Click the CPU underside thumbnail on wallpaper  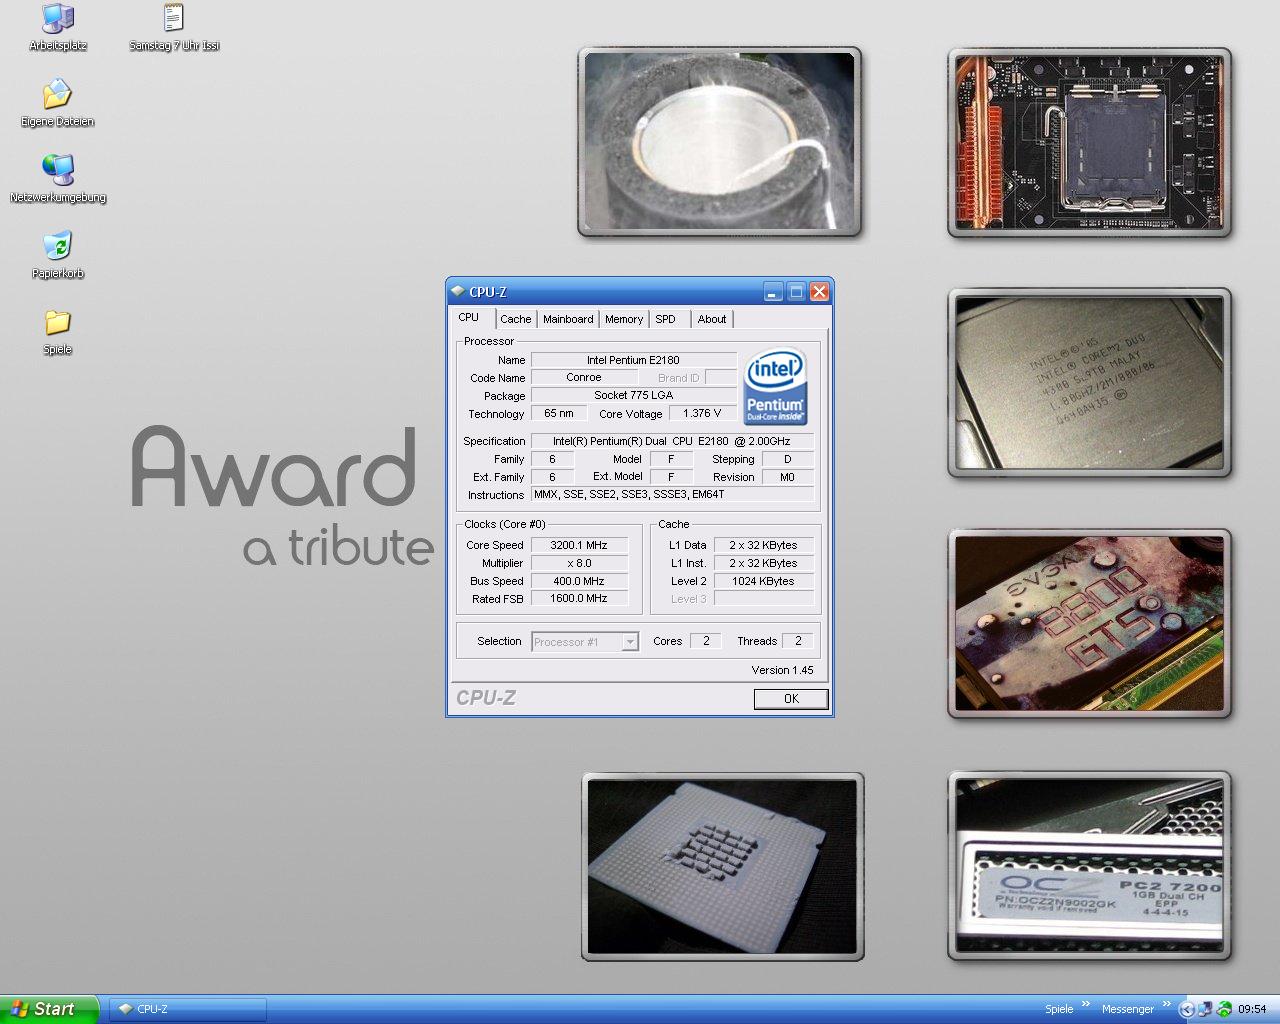tap(722, 866)
